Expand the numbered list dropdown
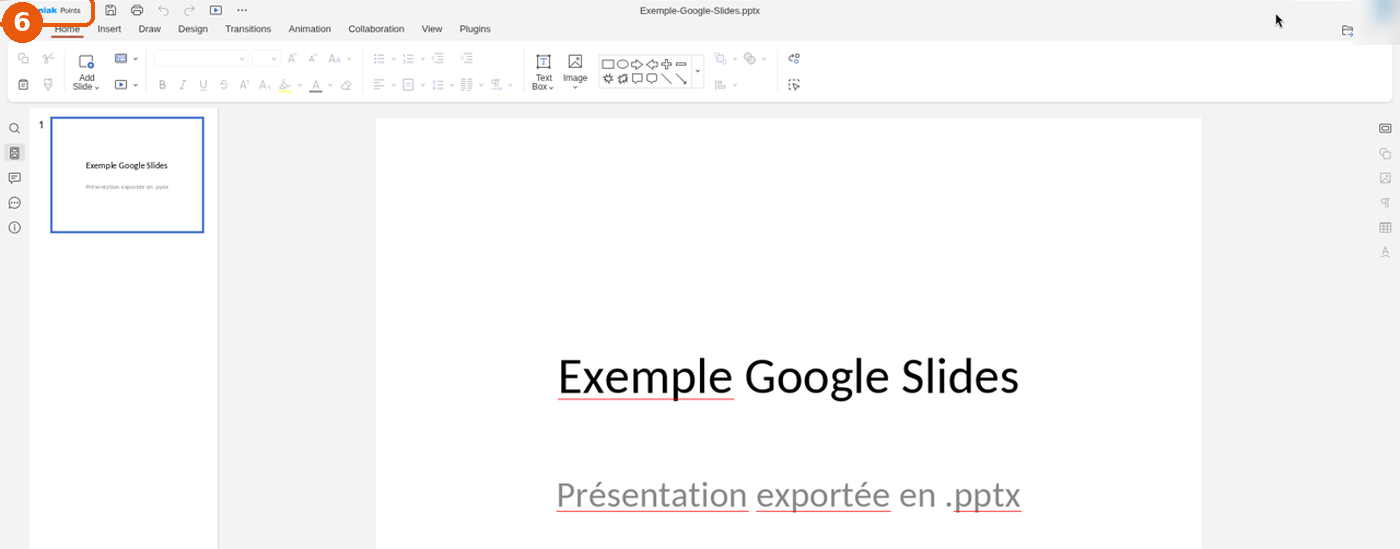Screen dimensions: 1400x549 [423, 59]
